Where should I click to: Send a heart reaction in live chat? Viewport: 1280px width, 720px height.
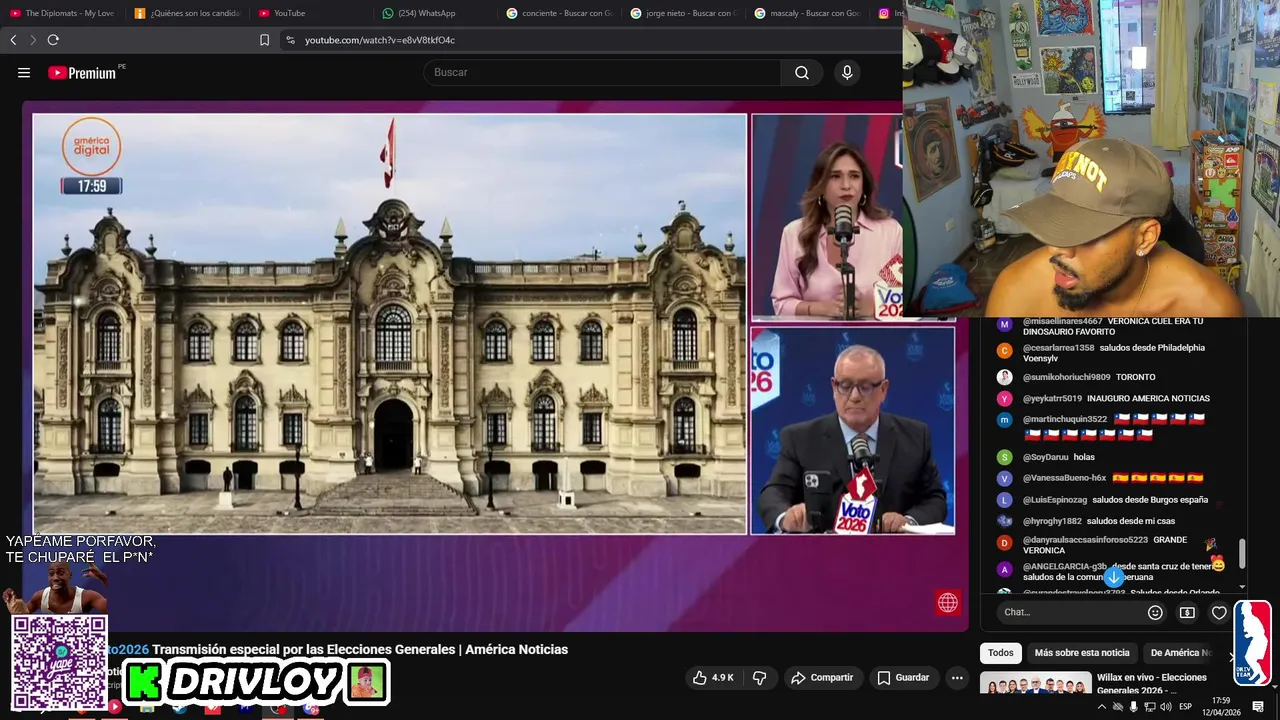point(1219,612)
